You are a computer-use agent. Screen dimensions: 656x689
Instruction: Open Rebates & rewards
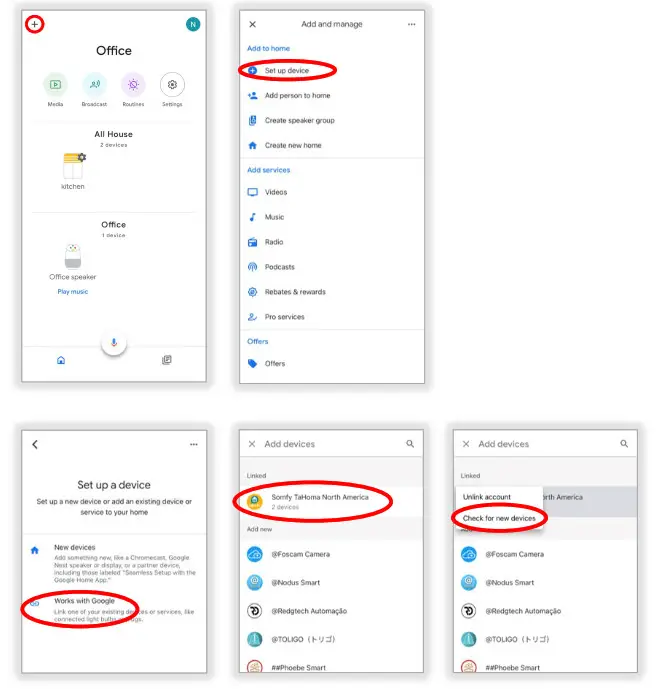(332, 292)
